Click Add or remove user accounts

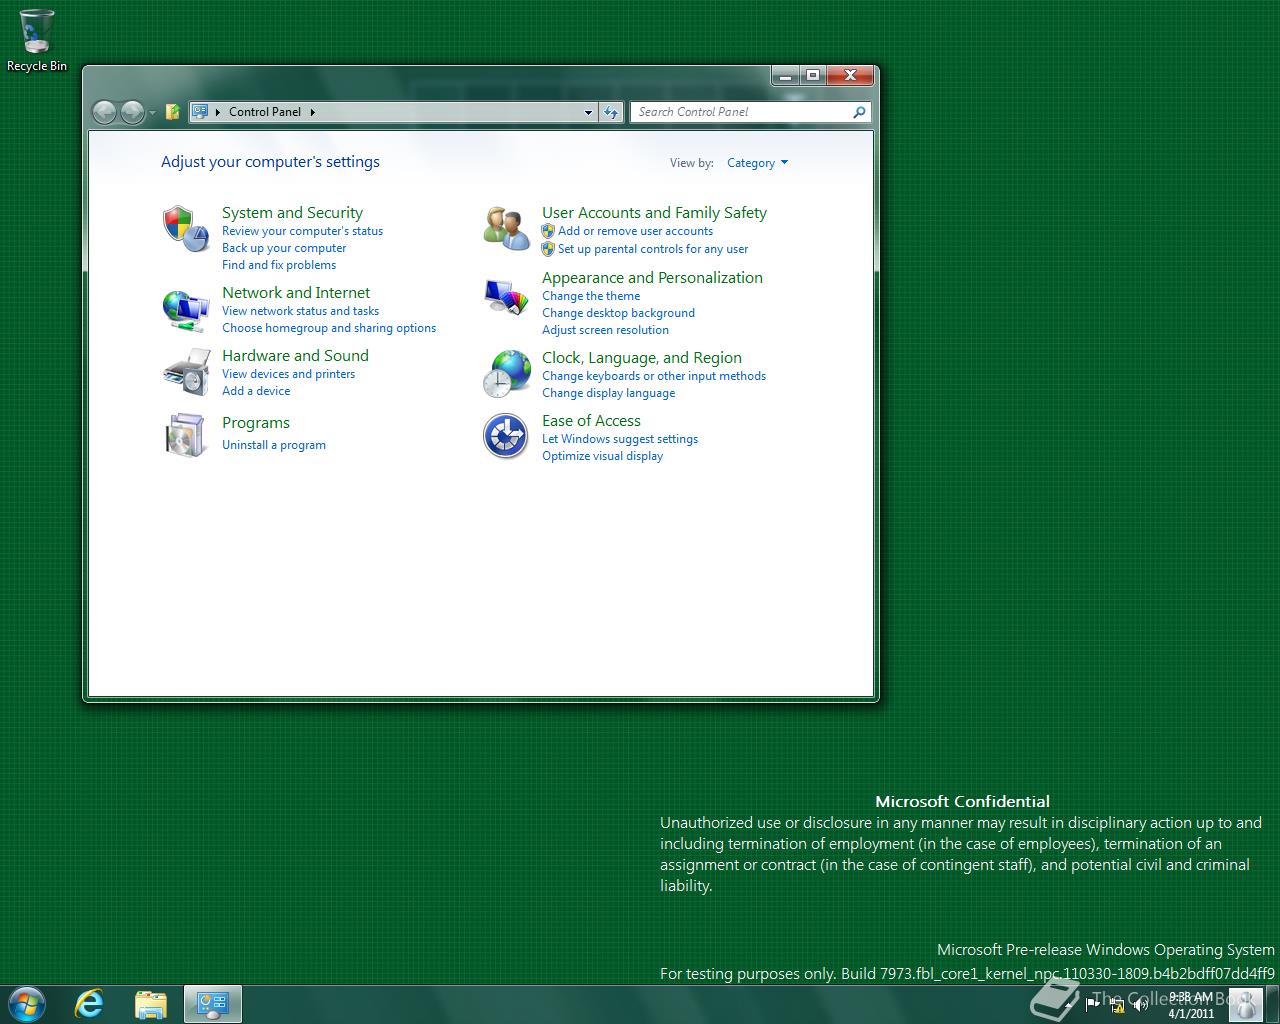point(635,231)
